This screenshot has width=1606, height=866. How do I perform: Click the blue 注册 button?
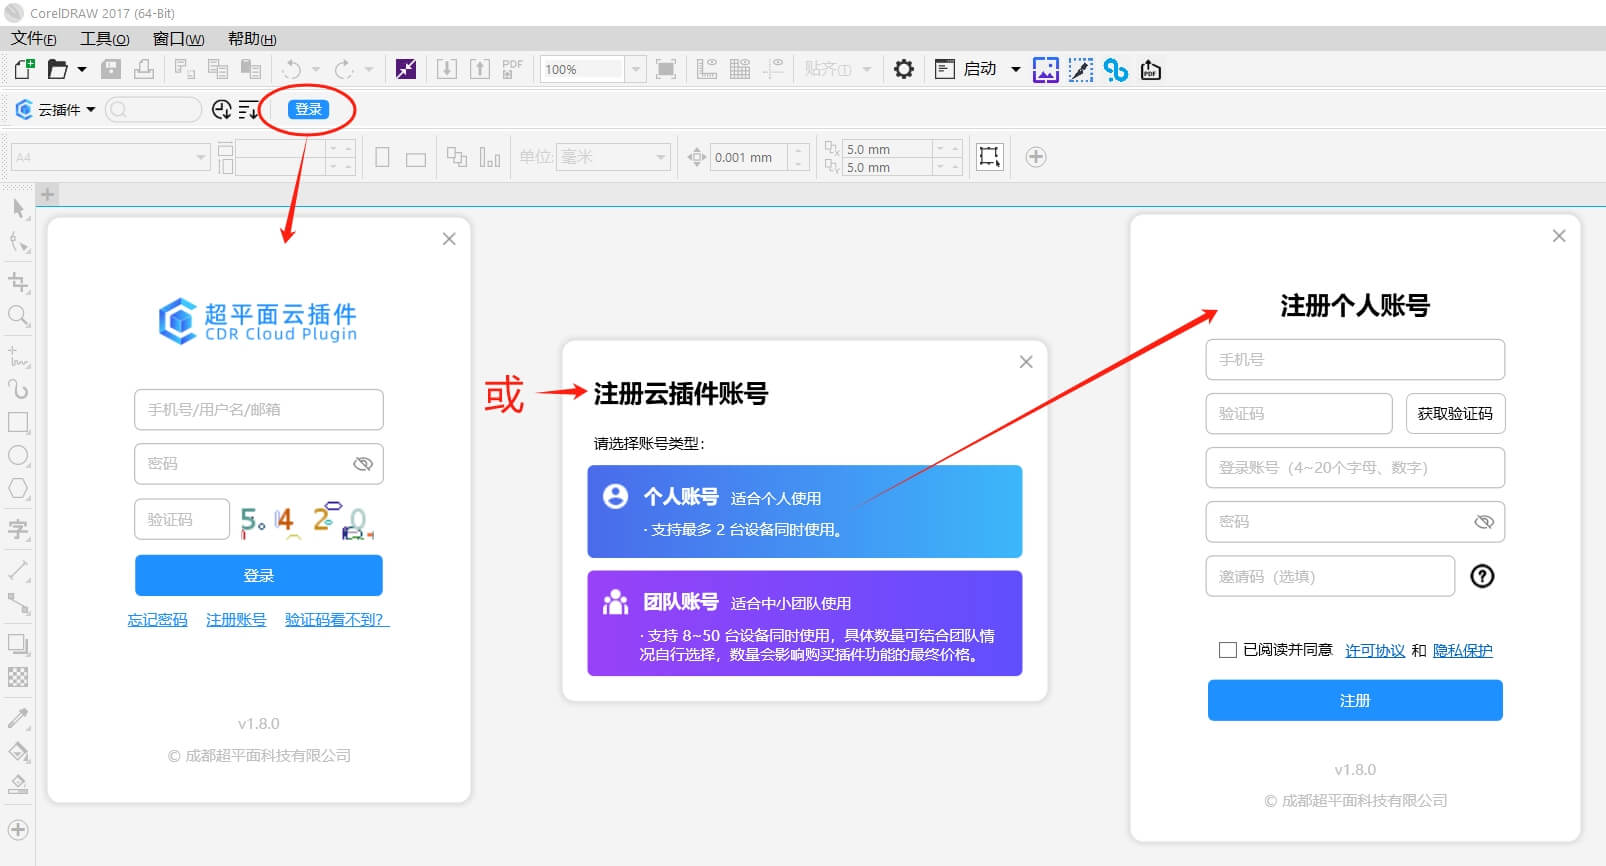1355,700
